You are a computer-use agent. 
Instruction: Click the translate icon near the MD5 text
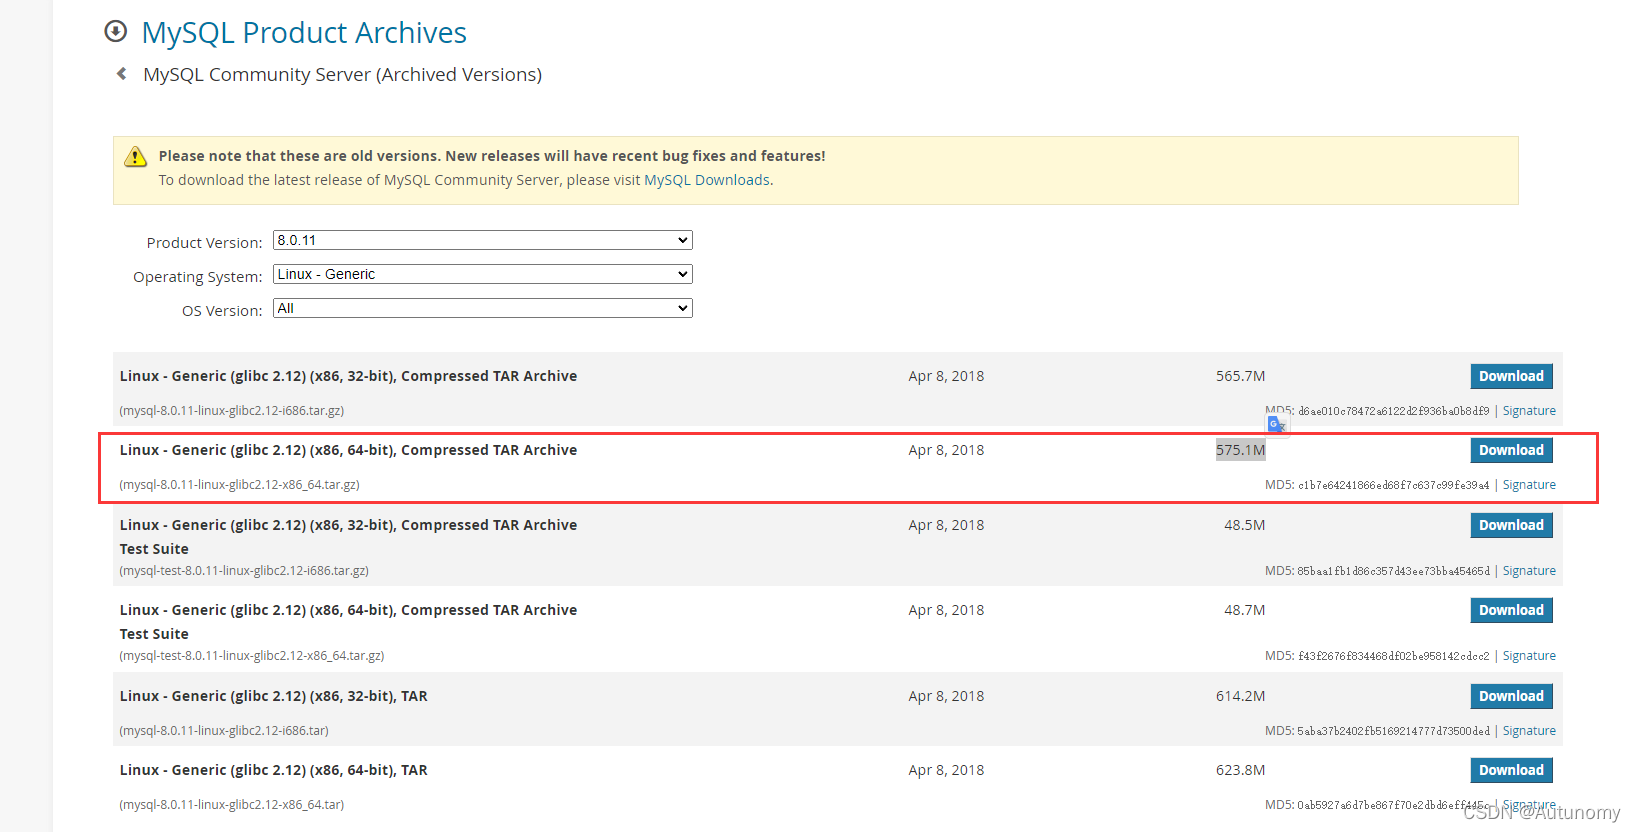pyautogui.click(x=1277, y=425)
